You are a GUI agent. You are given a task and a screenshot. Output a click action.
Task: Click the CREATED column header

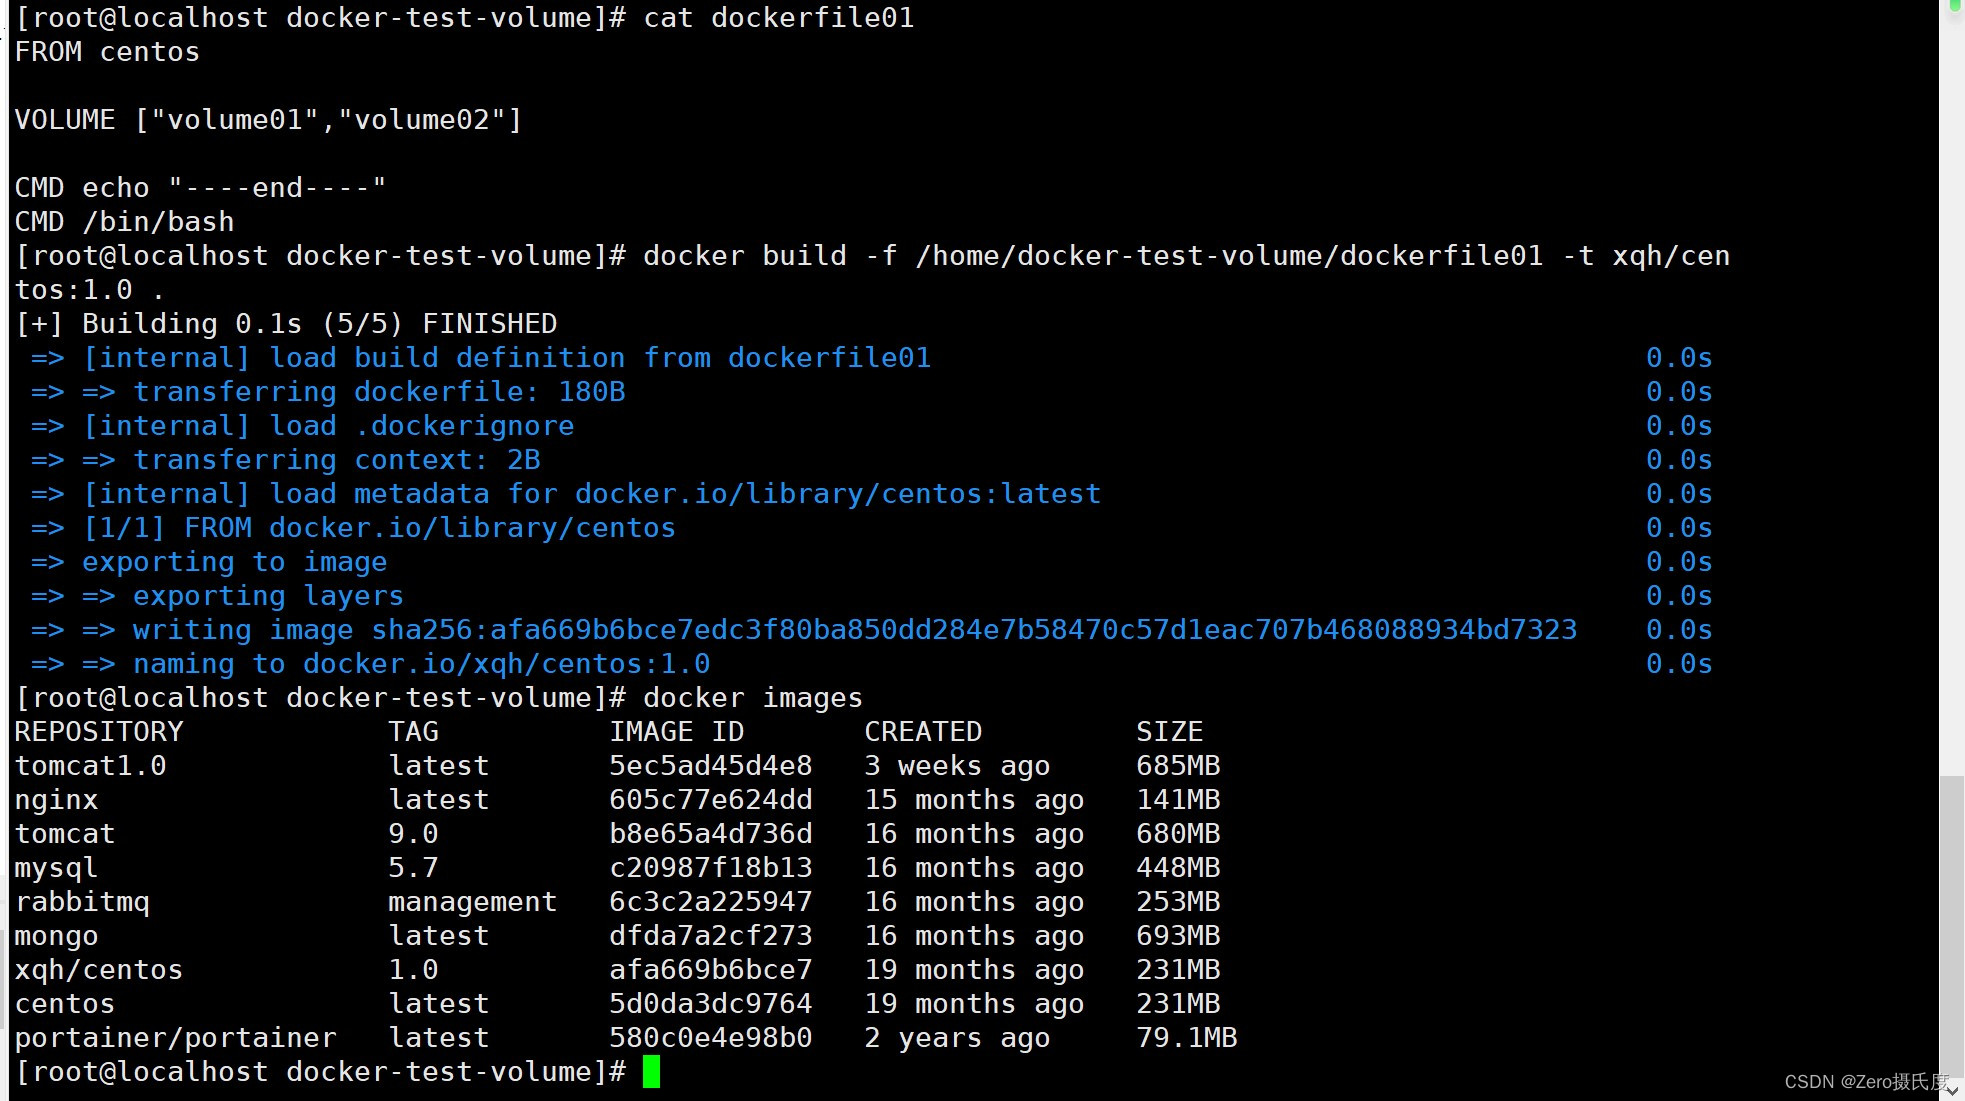(x=923, y=732)
